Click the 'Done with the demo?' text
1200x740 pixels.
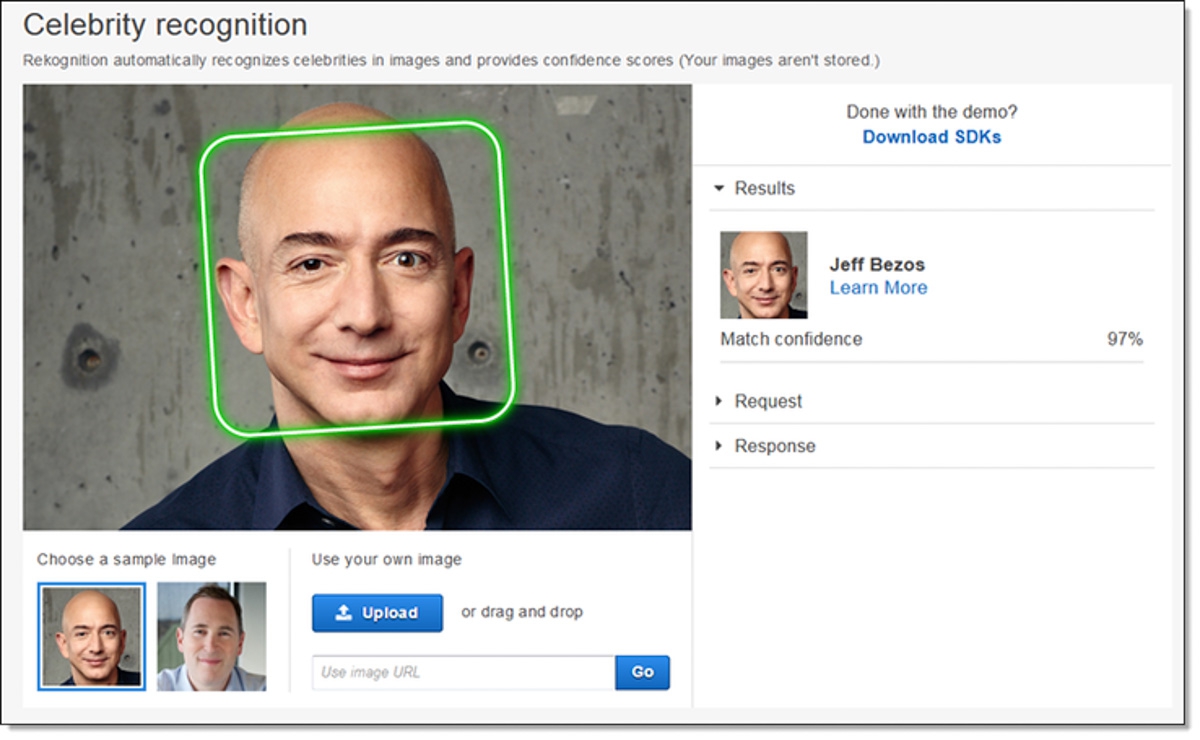point(931,112)
